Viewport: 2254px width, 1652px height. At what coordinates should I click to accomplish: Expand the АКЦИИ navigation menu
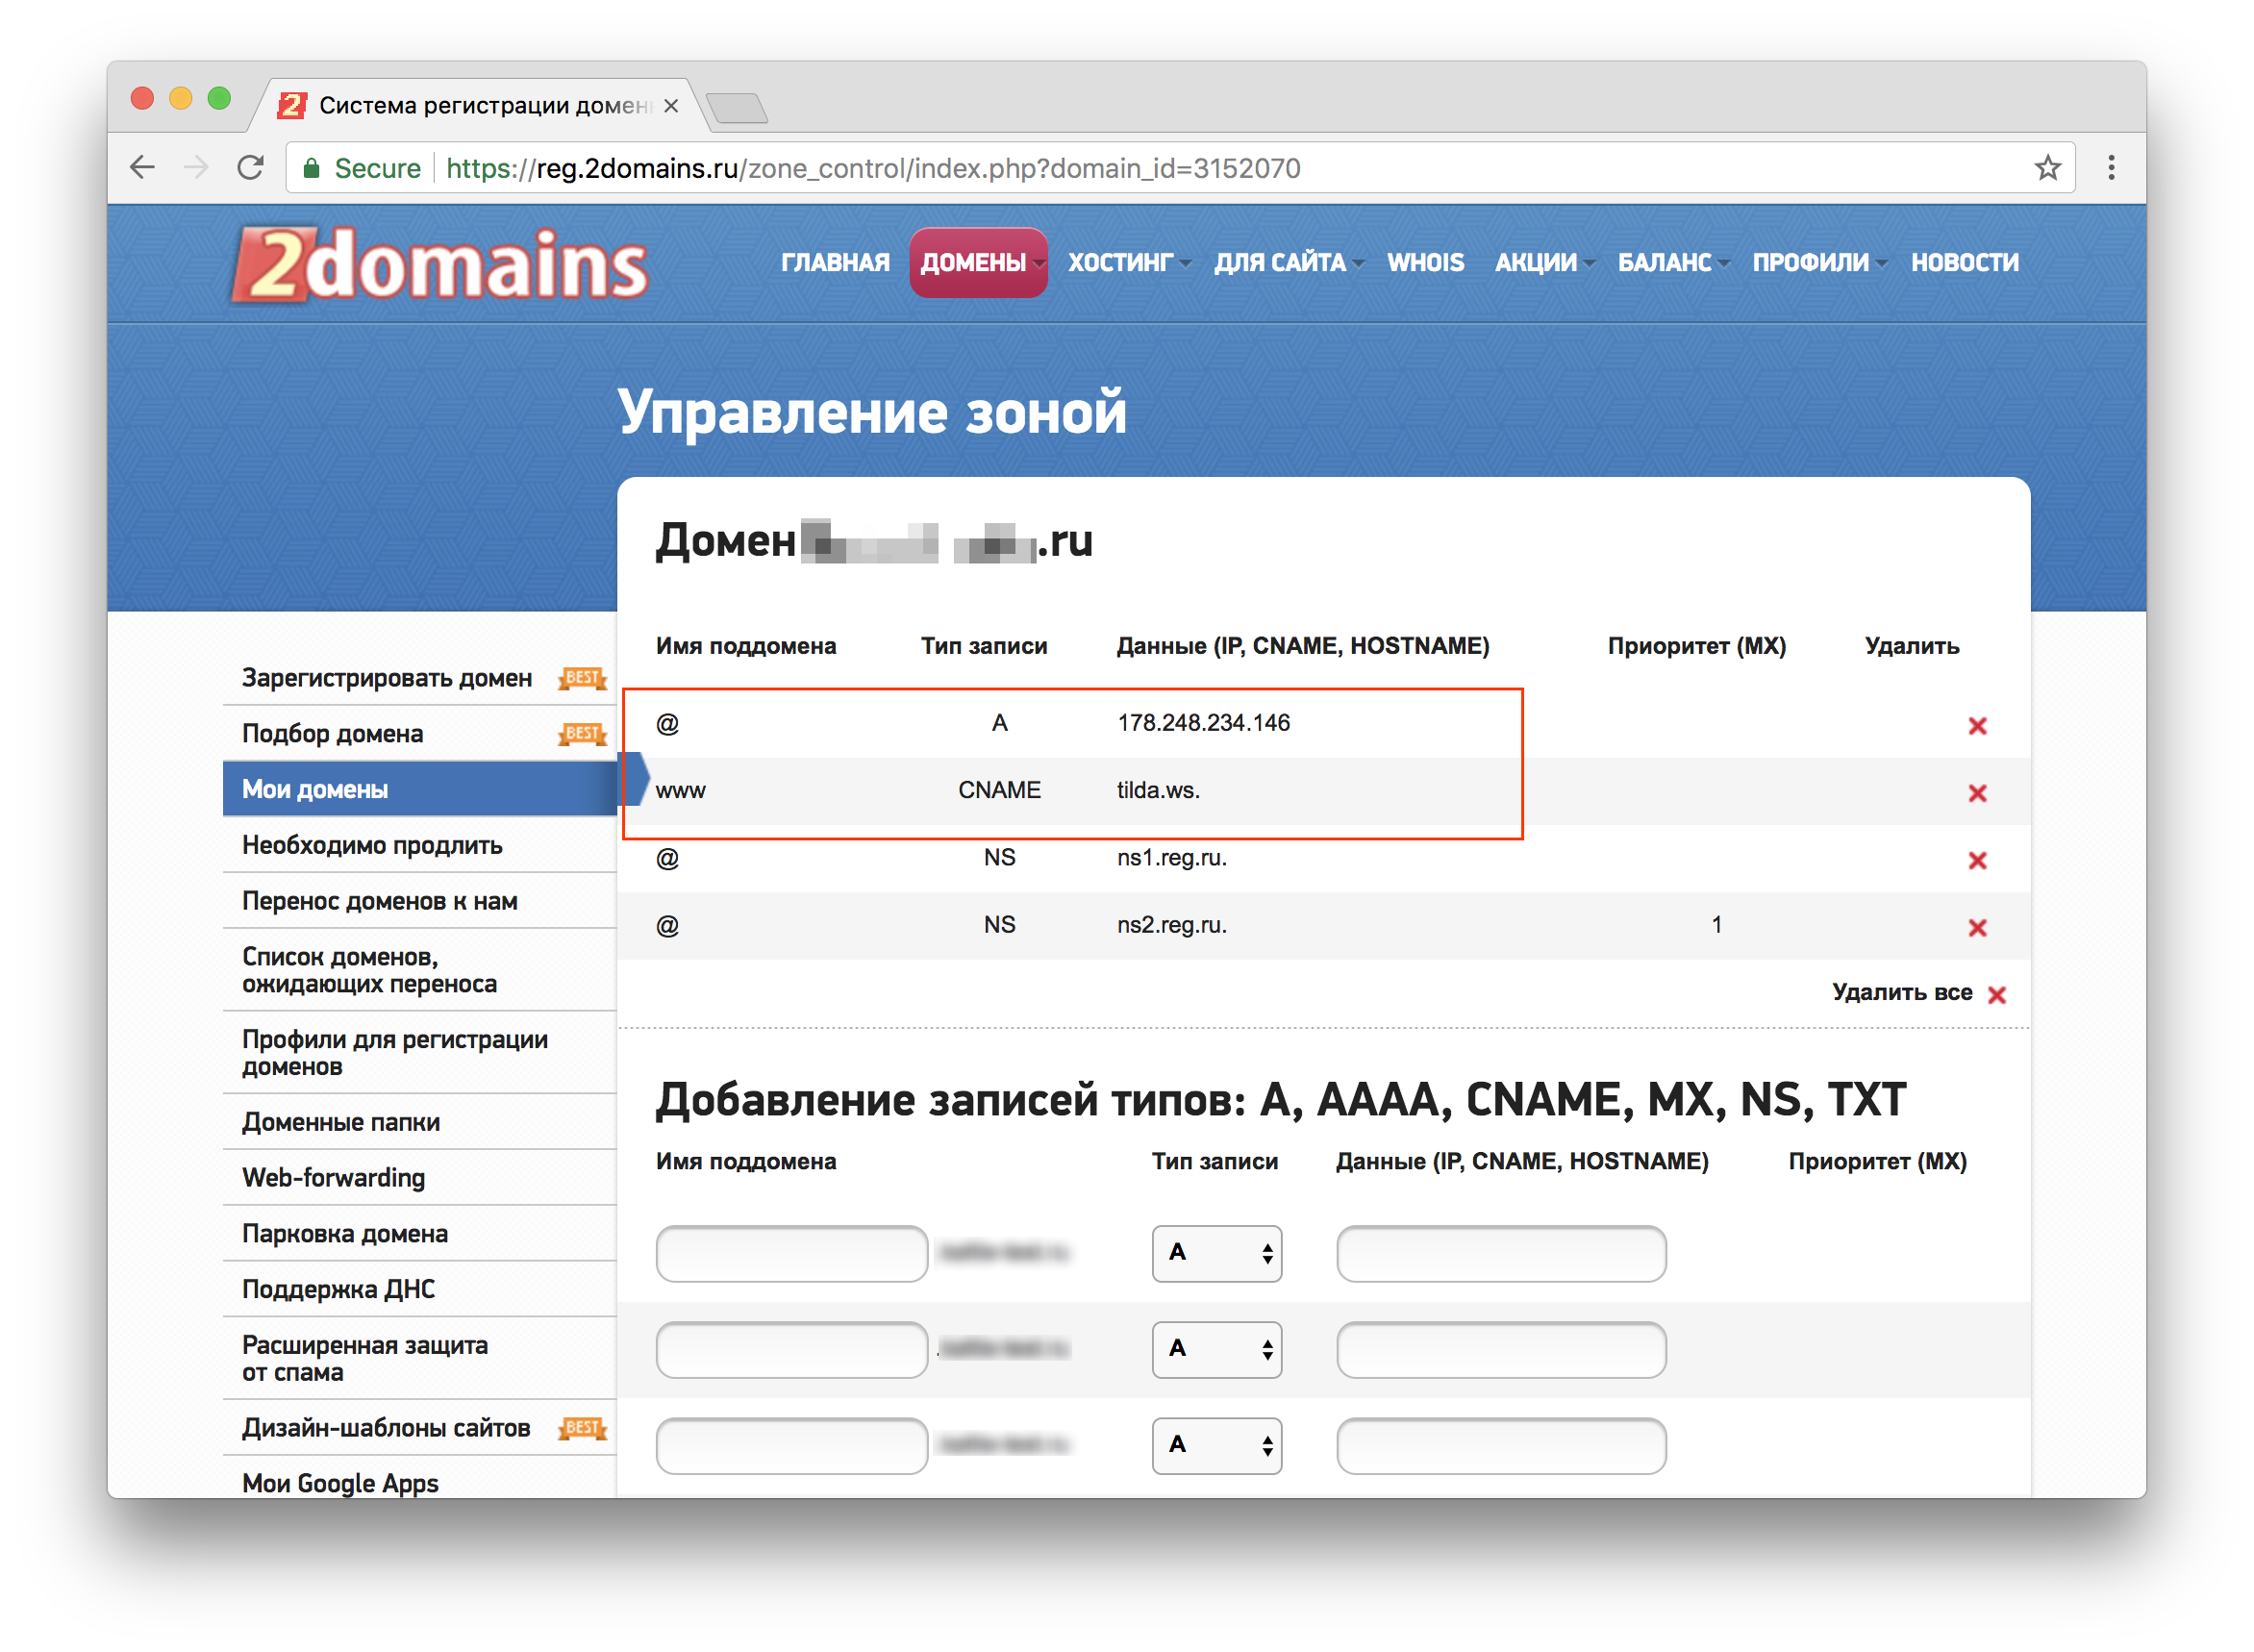click(1544, 263)
